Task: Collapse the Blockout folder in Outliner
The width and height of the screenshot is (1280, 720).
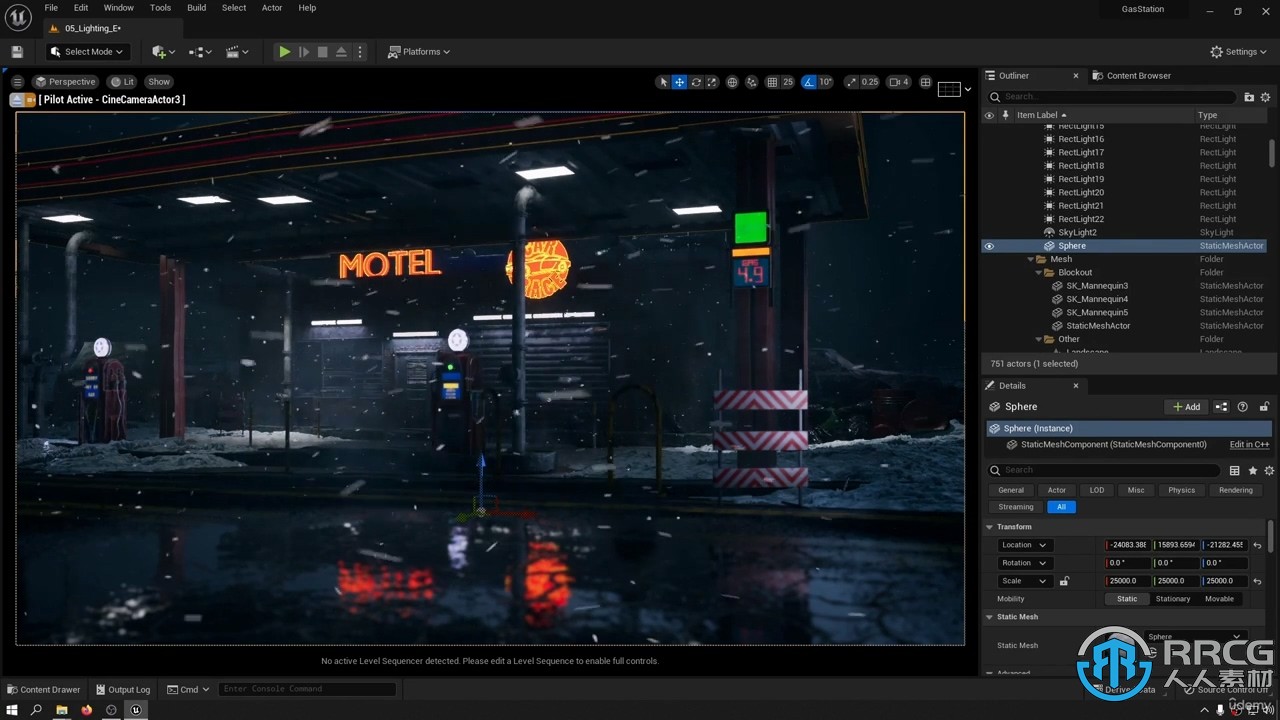Action: (1038, 272)
